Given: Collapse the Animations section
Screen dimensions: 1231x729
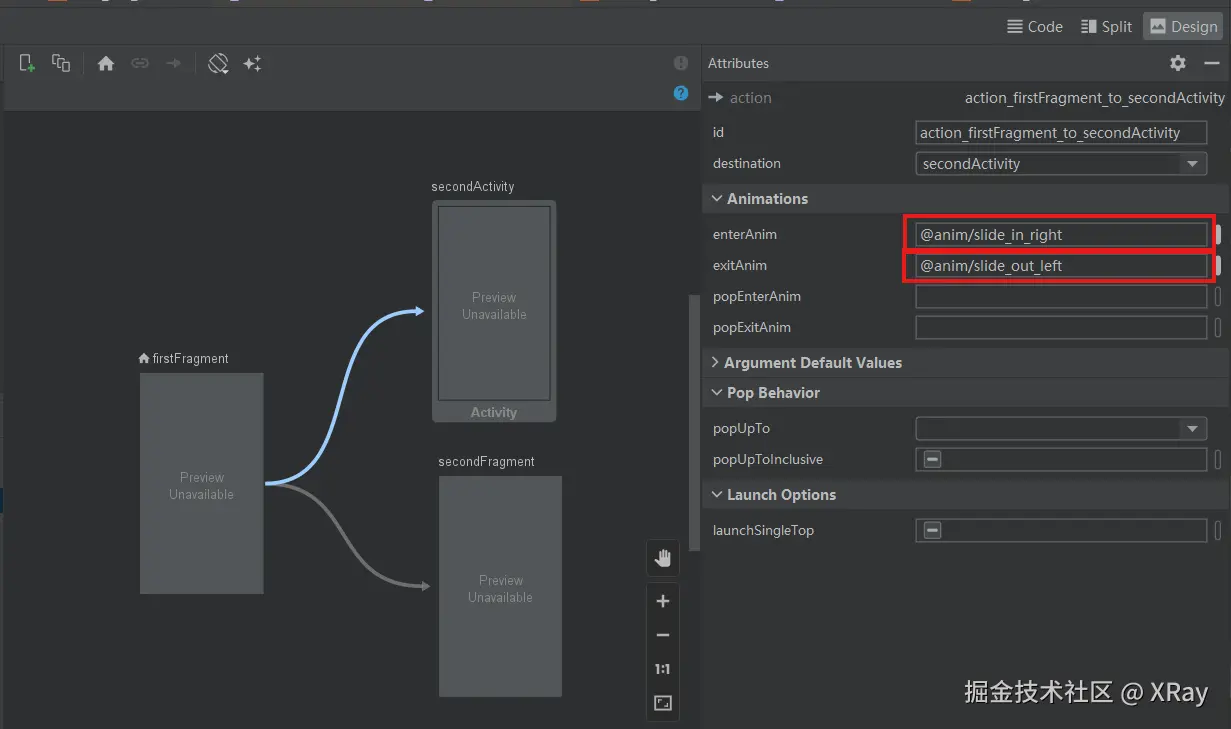Looking at the screenshot, I should pos(716,199).
